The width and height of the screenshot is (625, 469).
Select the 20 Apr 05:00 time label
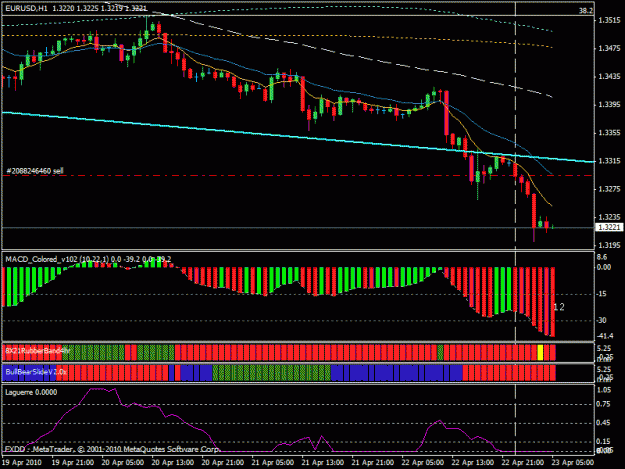[123, 463]
